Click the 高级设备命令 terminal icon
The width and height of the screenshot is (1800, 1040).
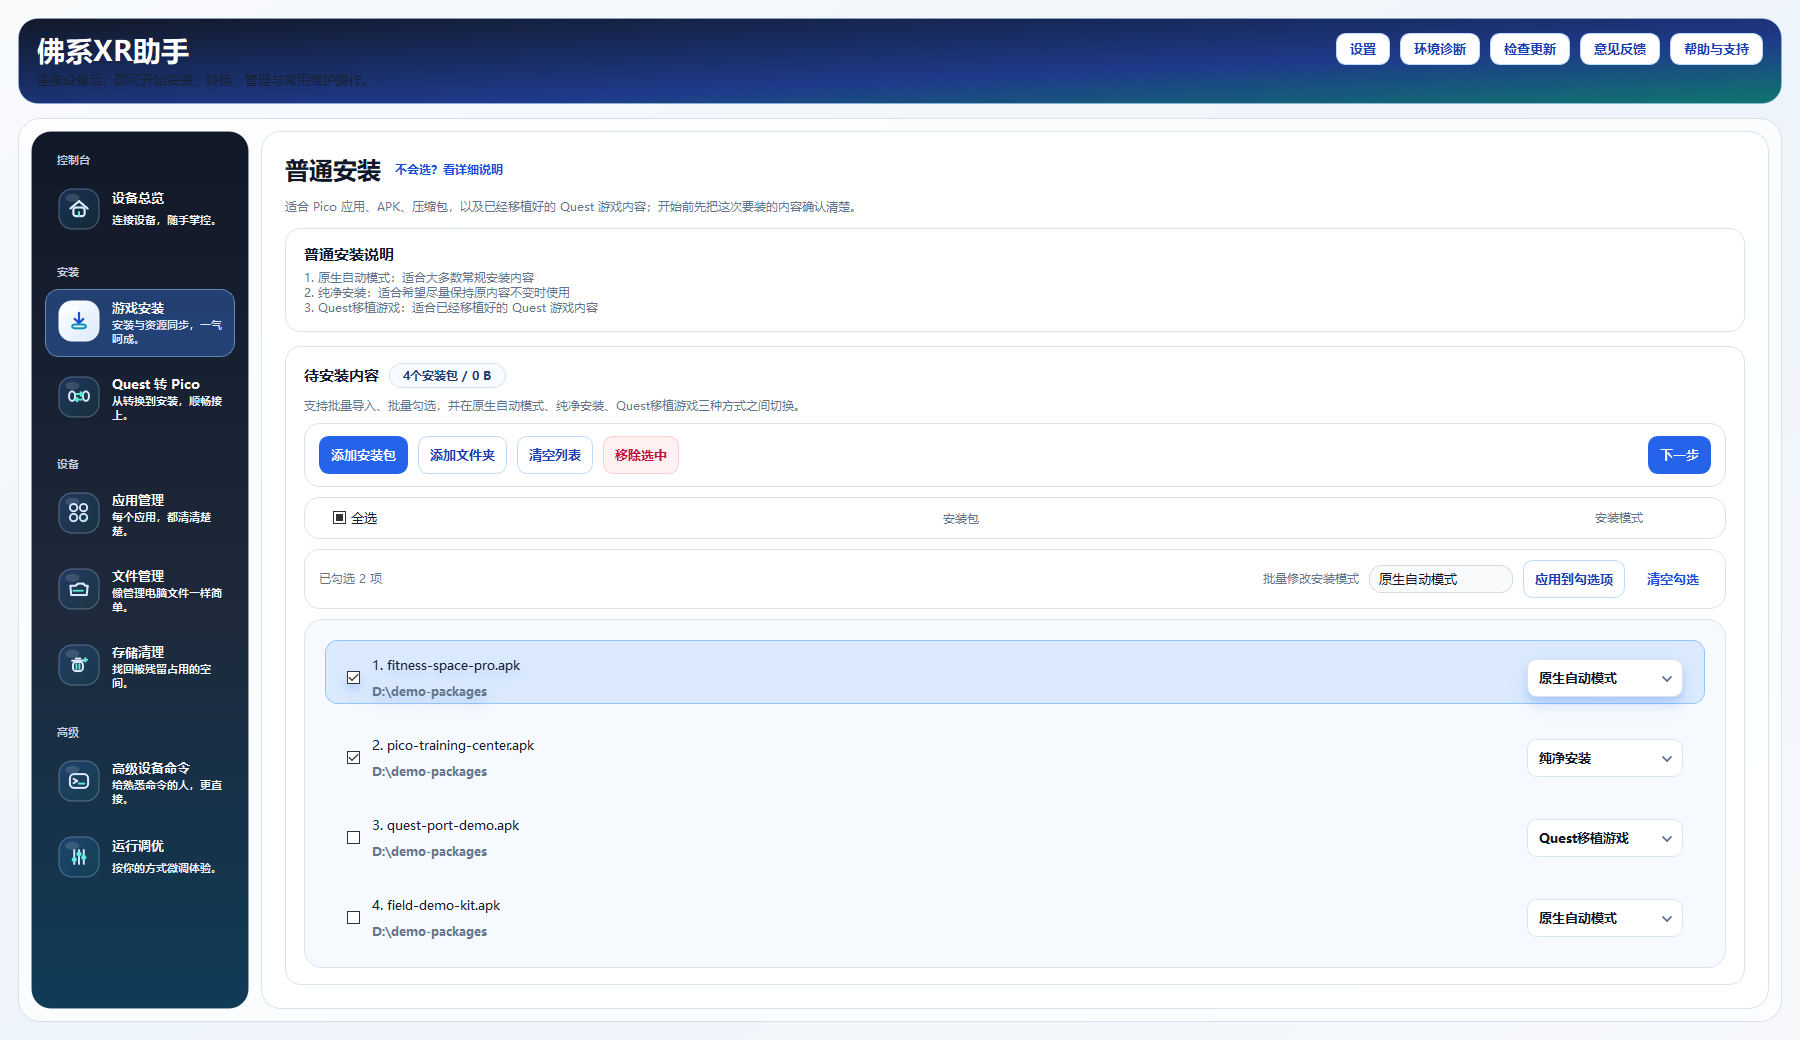(79, 781)
